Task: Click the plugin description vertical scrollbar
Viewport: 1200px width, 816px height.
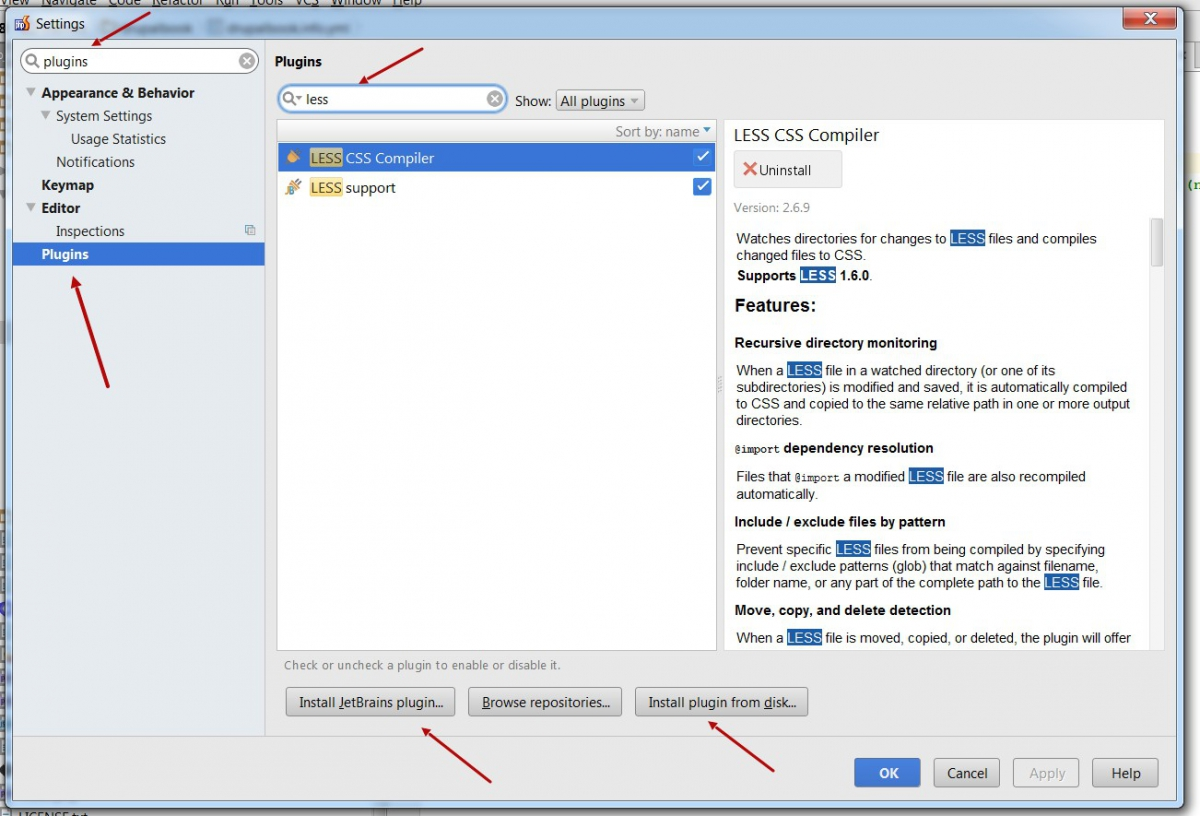Action: tap(1157, 242)
